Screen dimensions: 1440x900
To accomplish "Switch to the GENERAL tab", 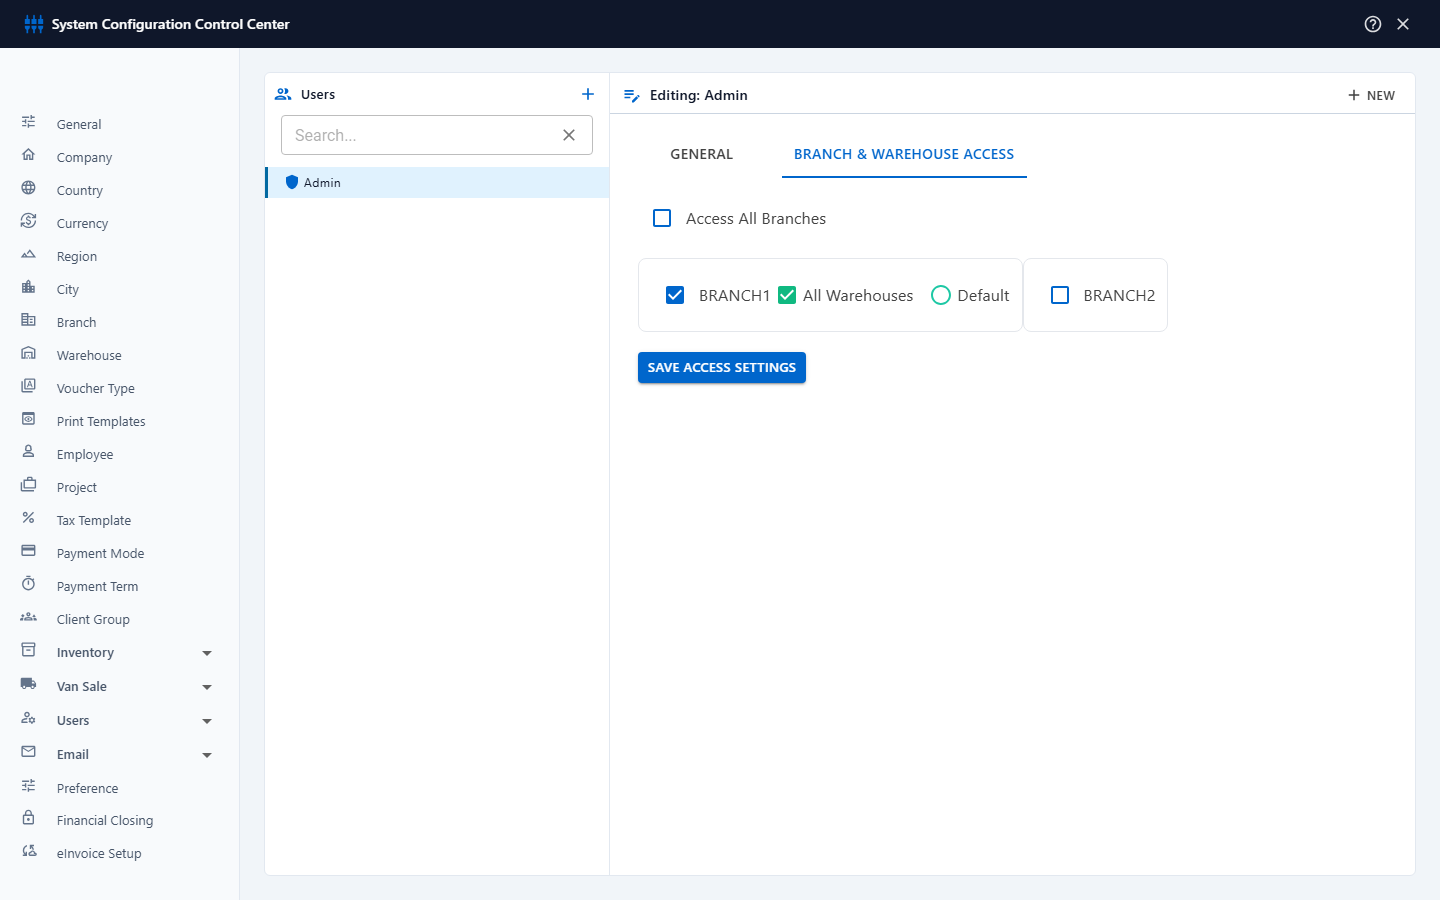I will [702, 154].
